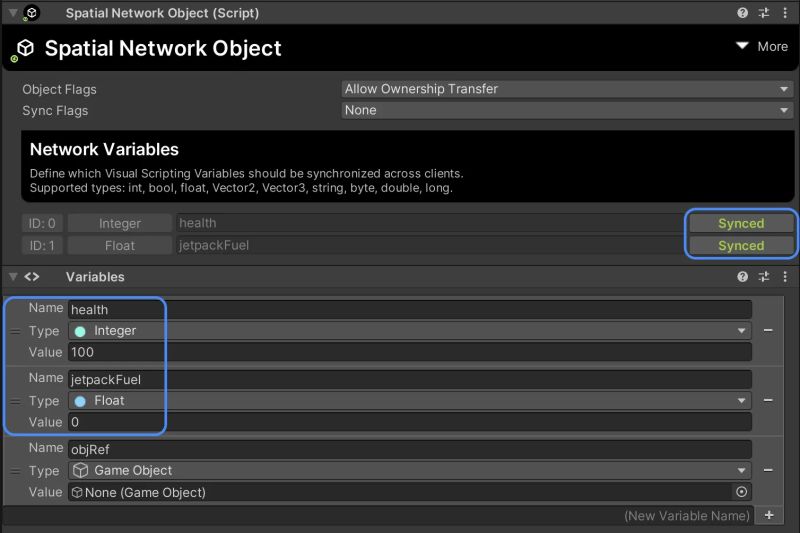Open object picker for objRef value
This screenshot has width=800, height=533.
coord(741,492)
